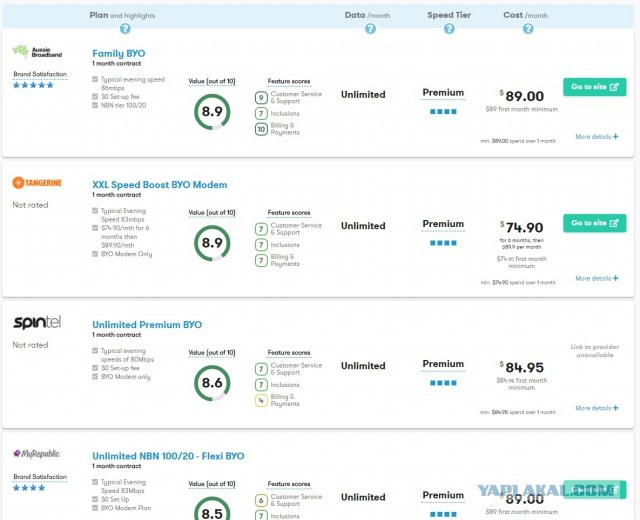Toggle $74.90/mth for 6 months checkbox
The image size is (640, 520).
coord(95,228)
